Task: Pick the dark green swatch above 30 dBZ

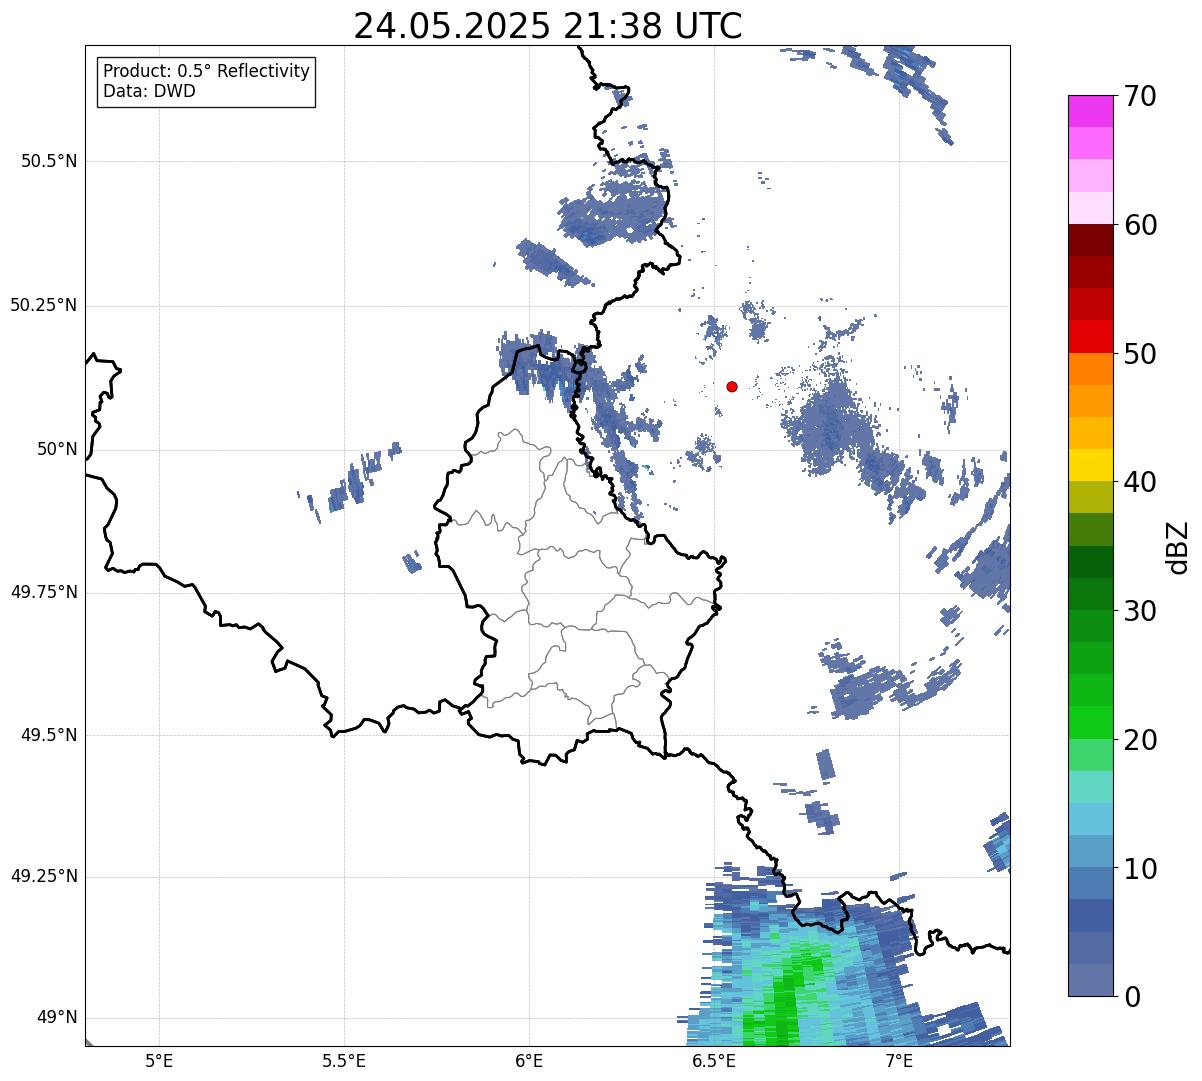Action: (1090, 594)
